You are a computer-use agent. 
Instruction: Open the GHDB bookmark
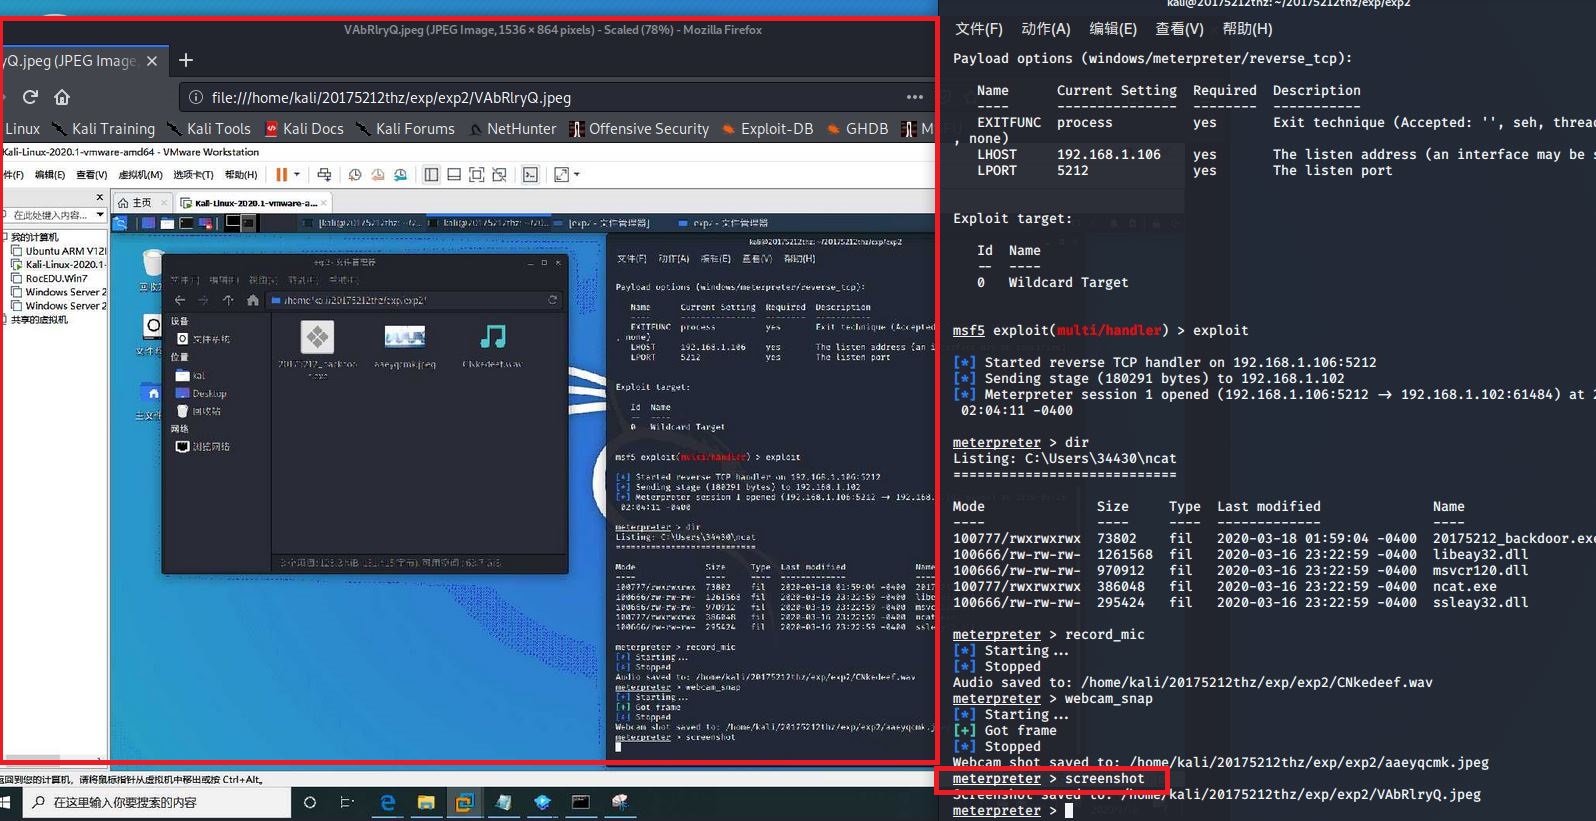[857, 129]
